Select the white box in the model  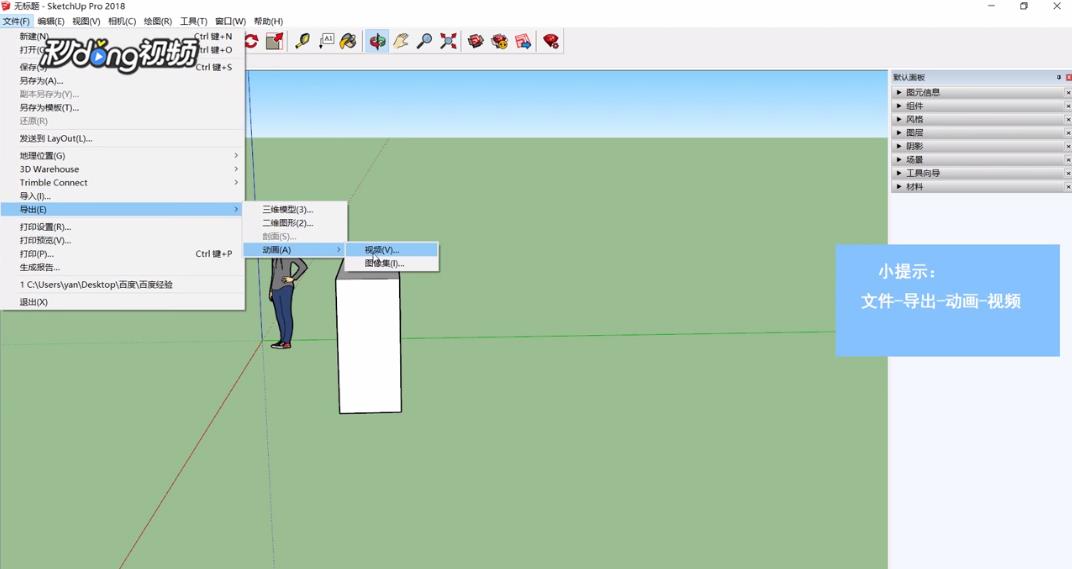click(370, 342)
